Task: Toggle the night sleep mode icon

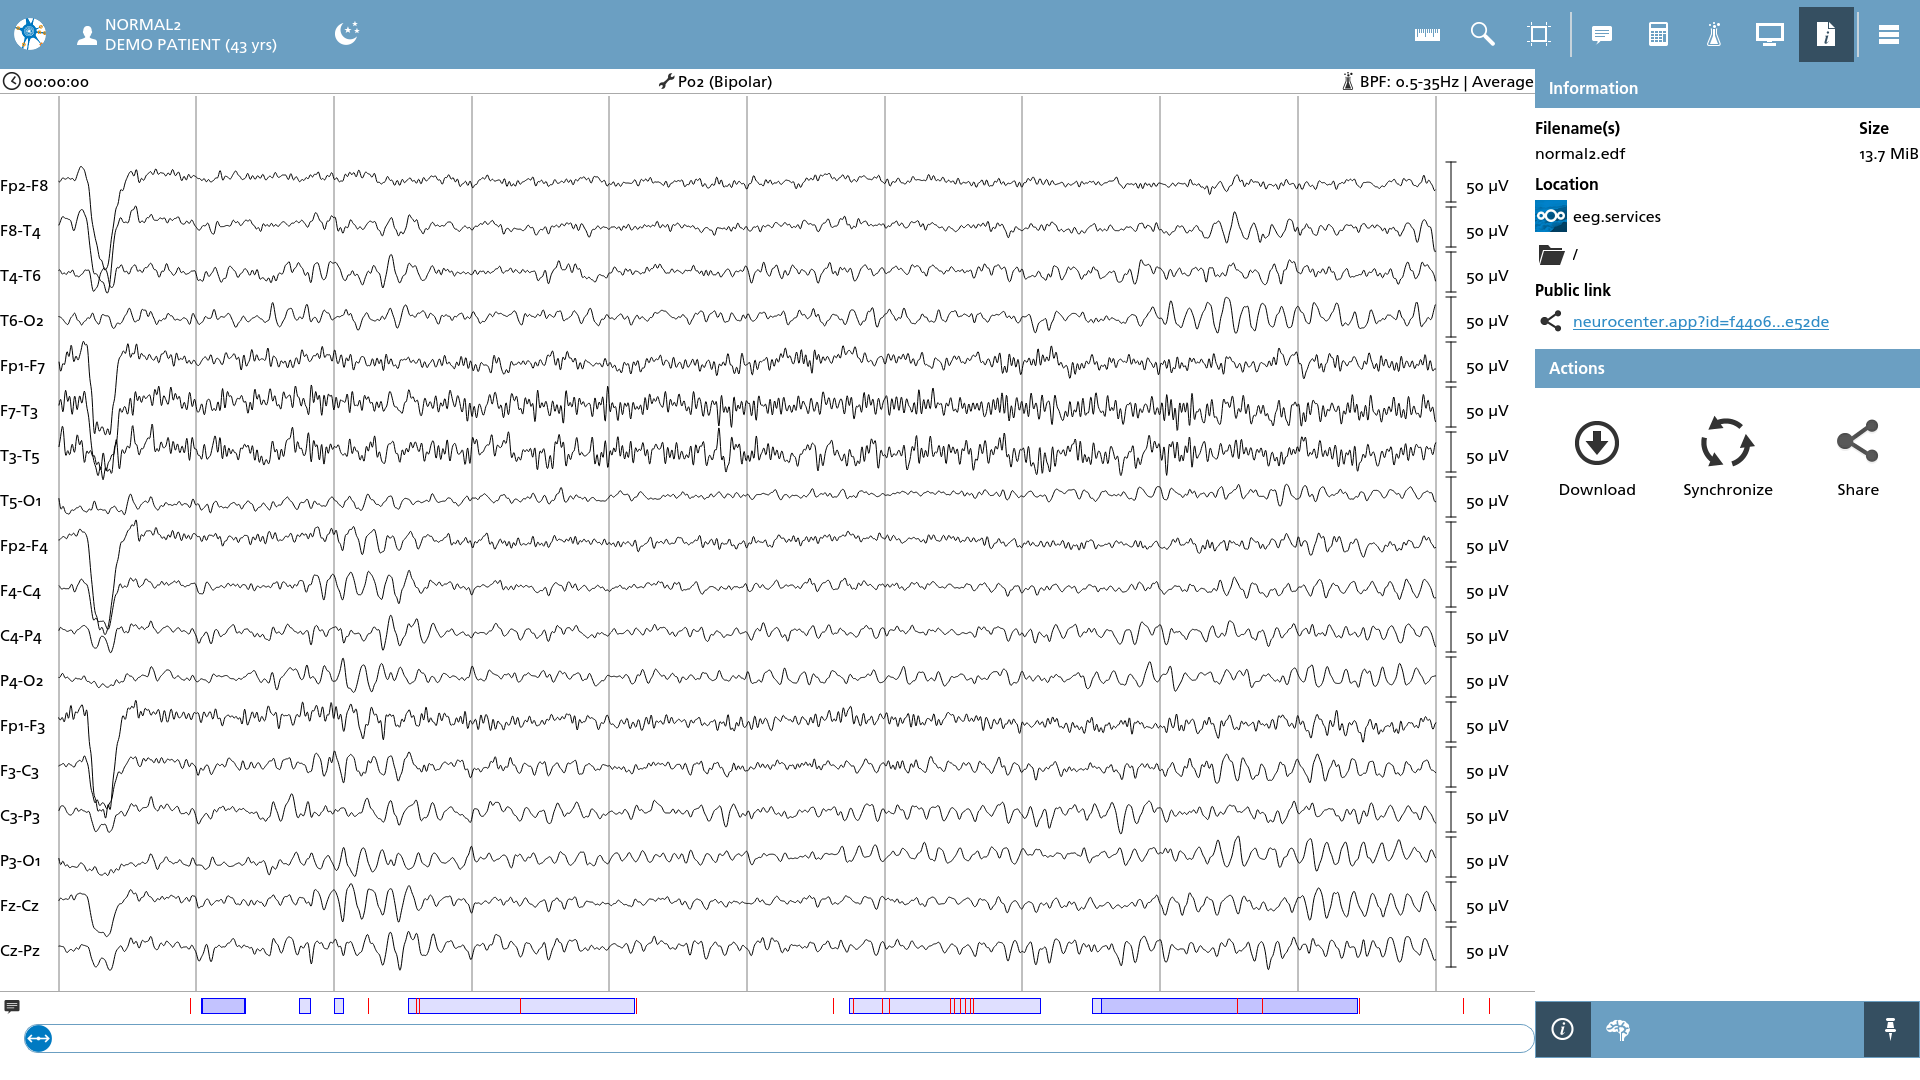Action: pyautogui.click(x=346, y=33)
